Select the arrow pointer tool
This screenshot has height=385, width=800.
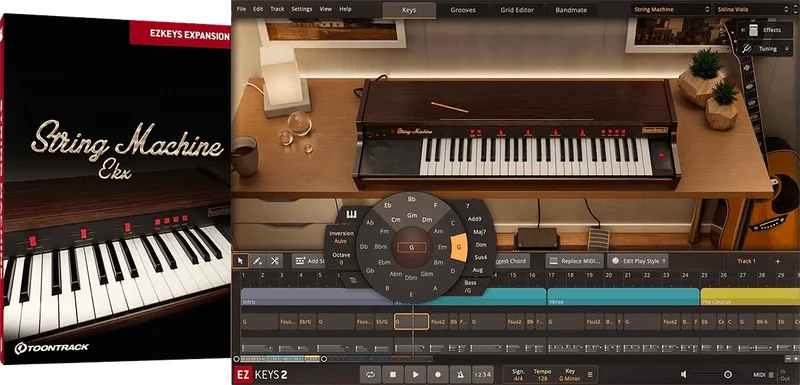pyautogui.click(x=240, y=261)
